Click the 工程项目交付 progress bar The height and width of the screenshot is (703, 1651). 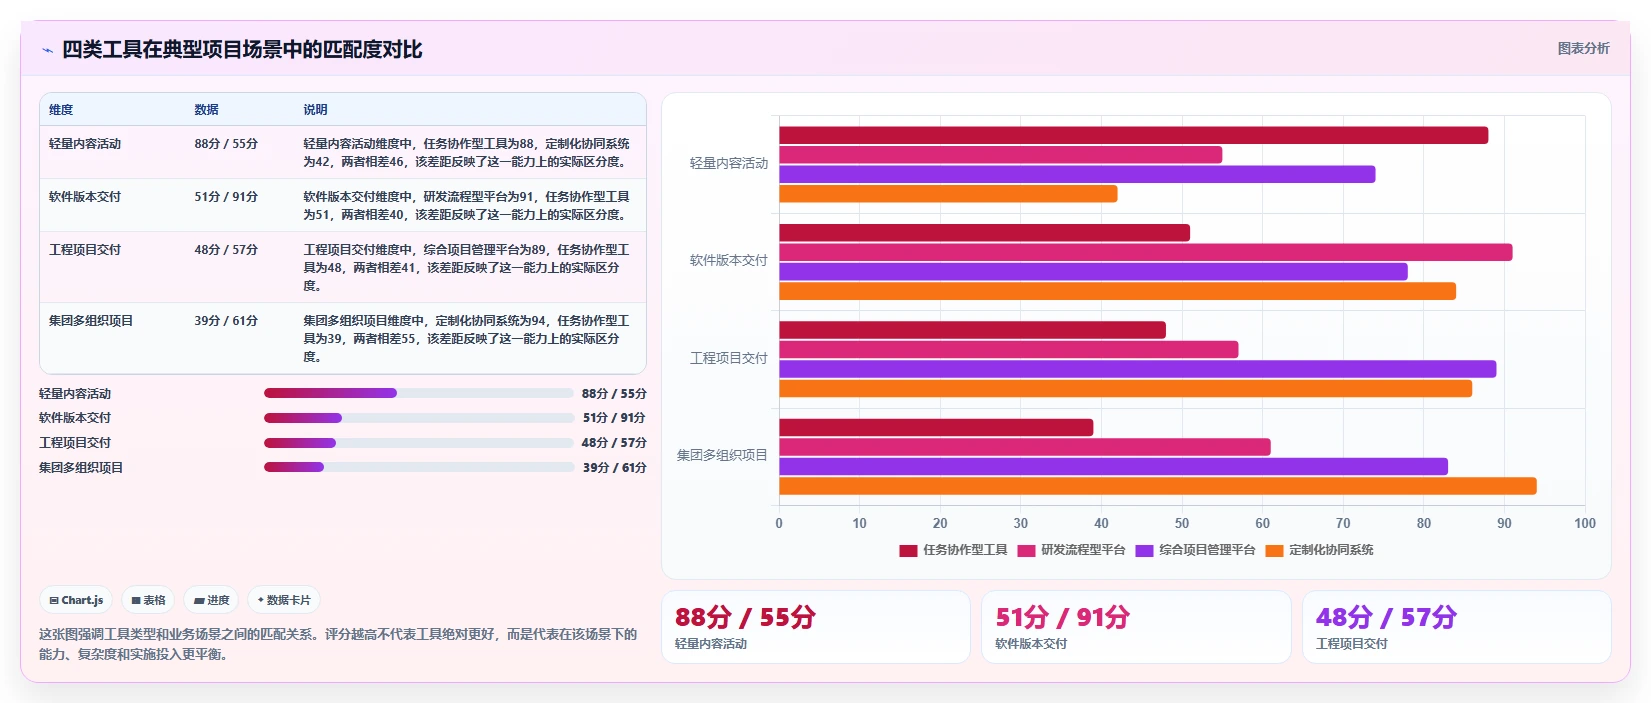coord(418,443)
